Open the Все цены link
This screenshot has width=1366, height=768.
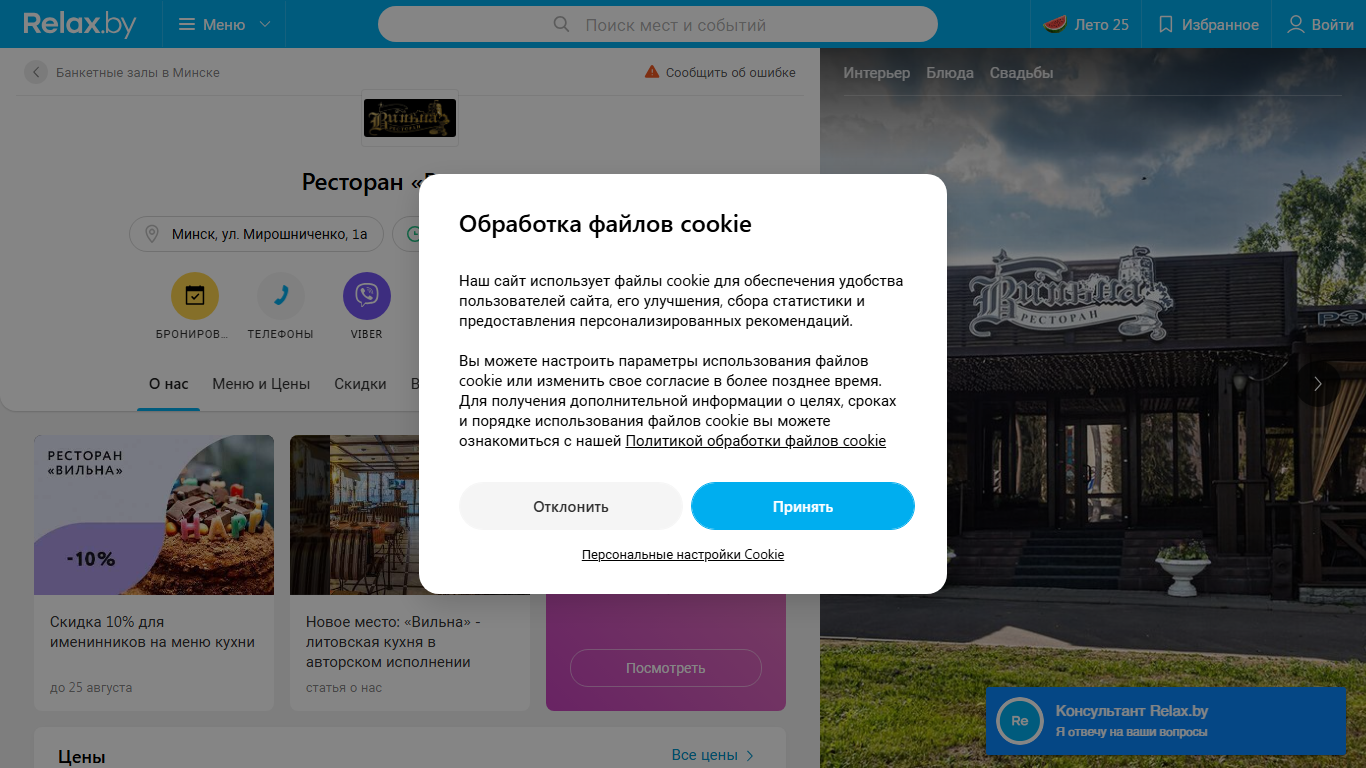click(x=705, y=755)
